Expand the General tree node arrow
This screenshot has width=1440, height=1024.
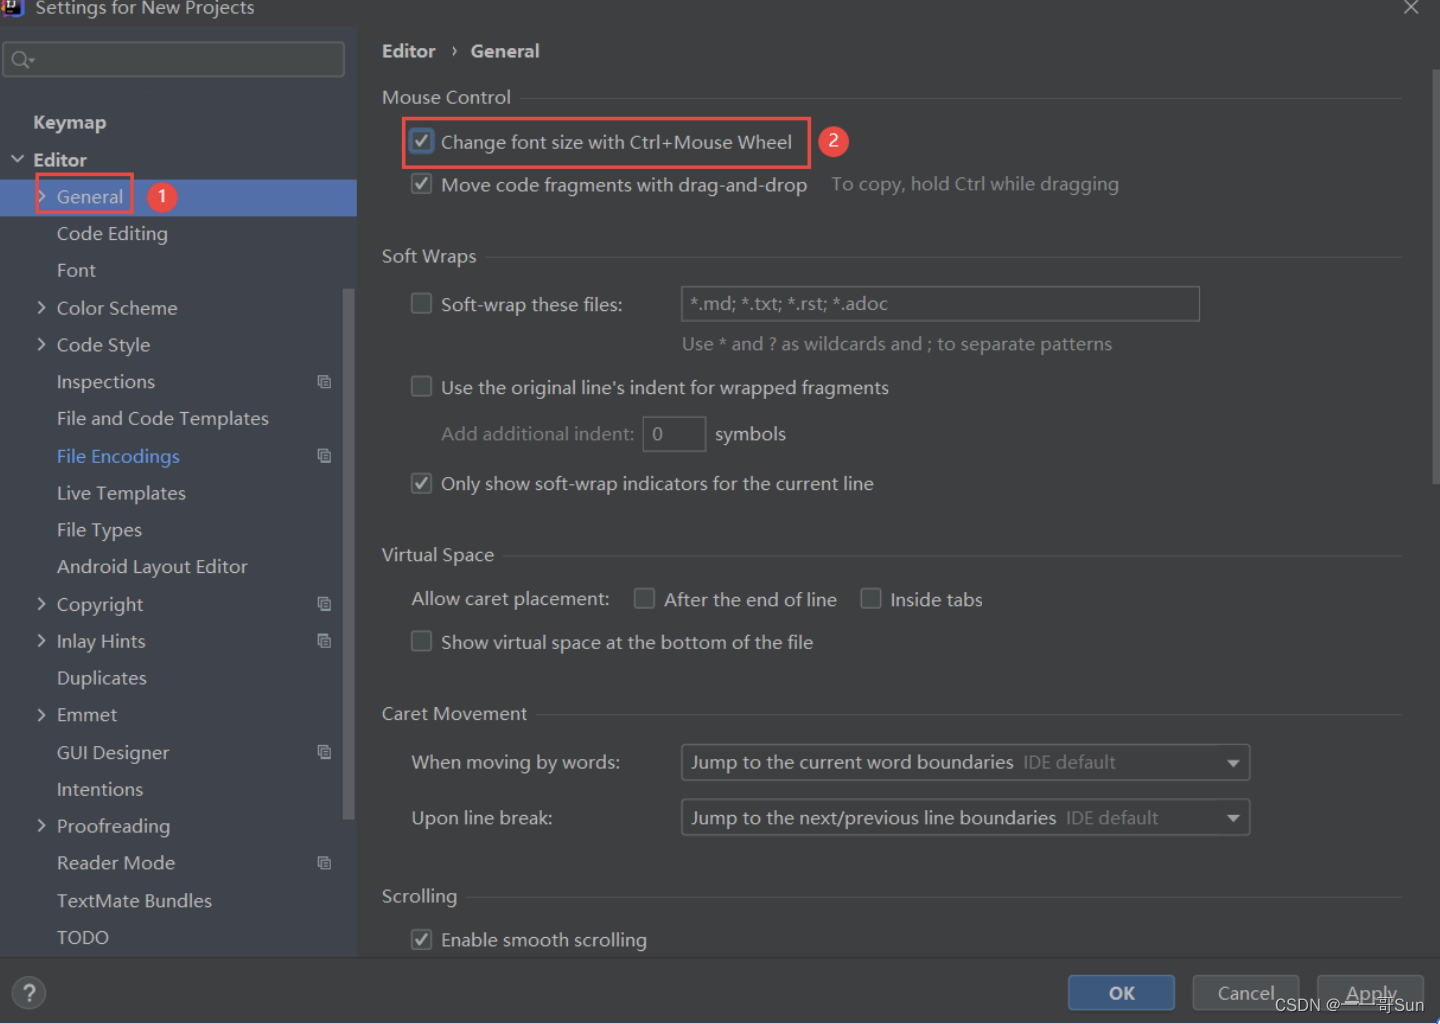[x=41, y=196]
